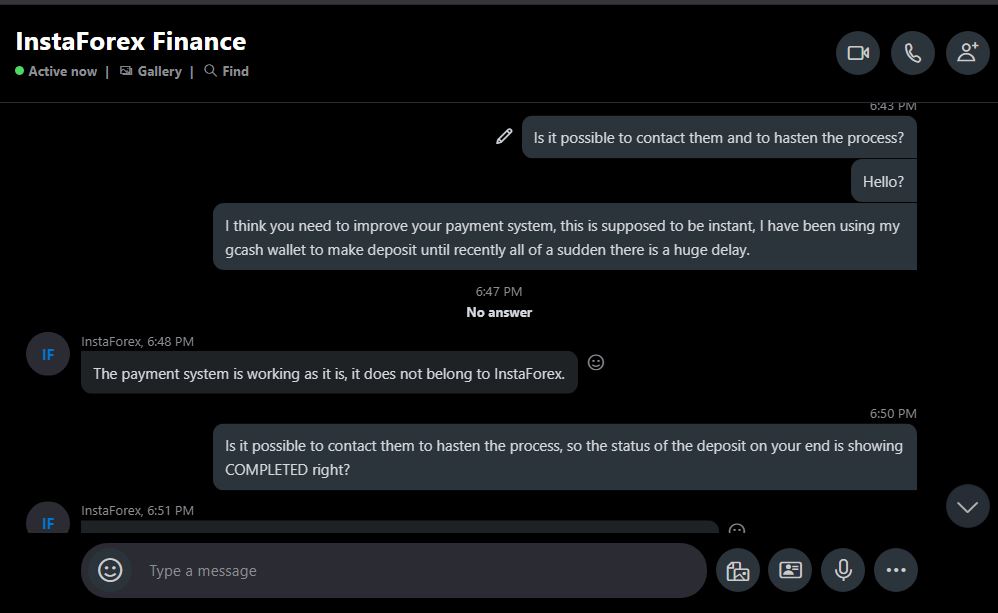Select the gcash wallet delay message
The width and height of the screenshot is (998, 613).
click(x=564, y=238)
